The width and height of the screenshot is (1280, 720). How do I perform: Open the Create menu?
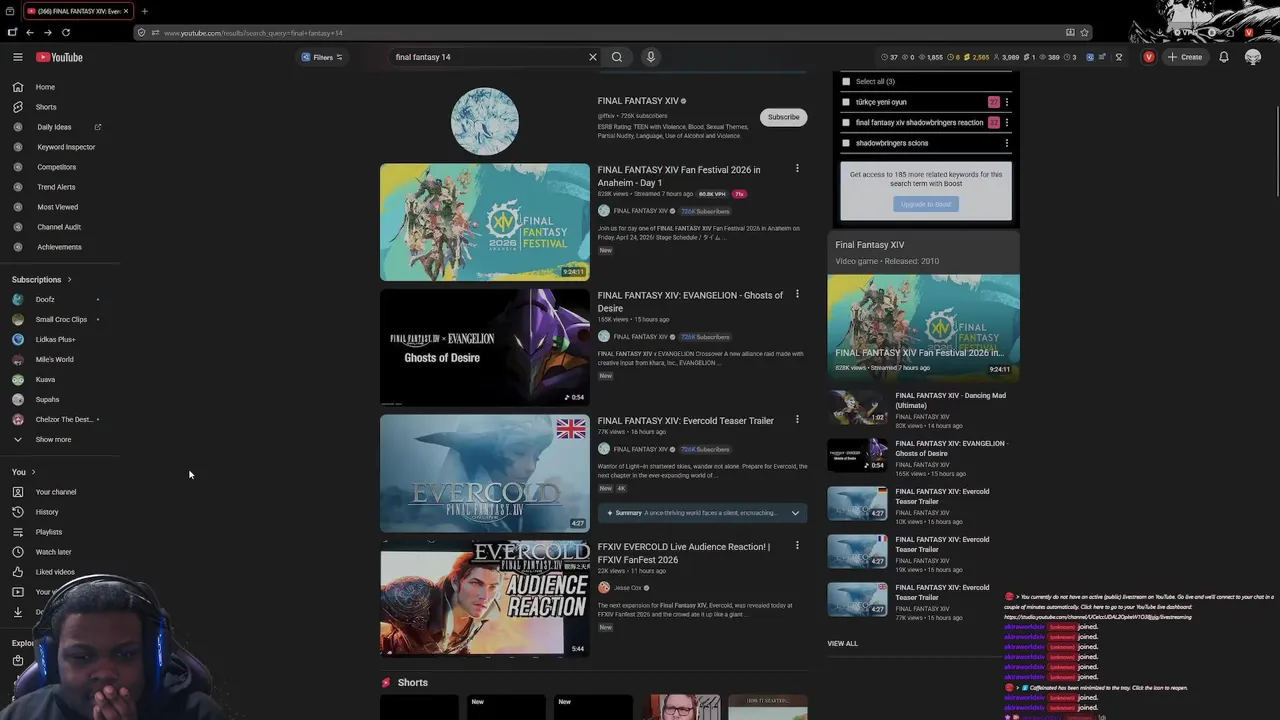click(1185, 57)
